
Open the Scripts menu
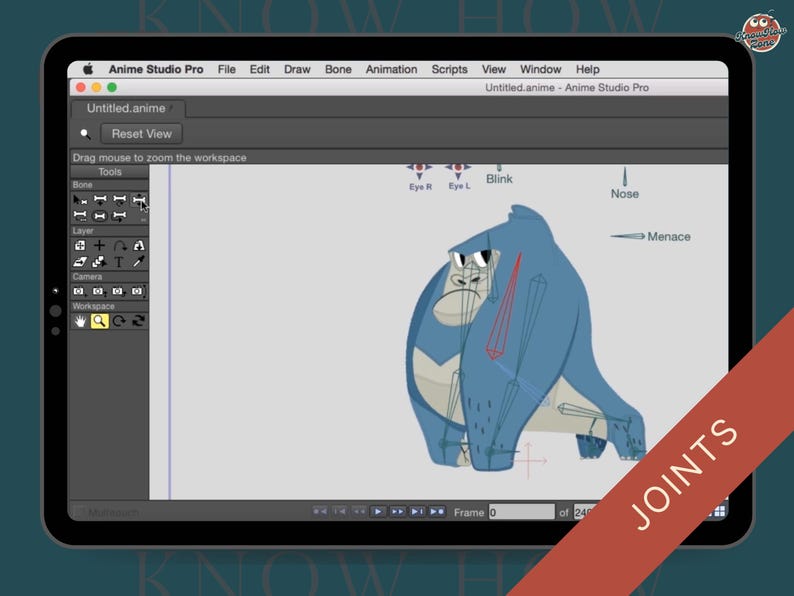click(x=449, y=69)
